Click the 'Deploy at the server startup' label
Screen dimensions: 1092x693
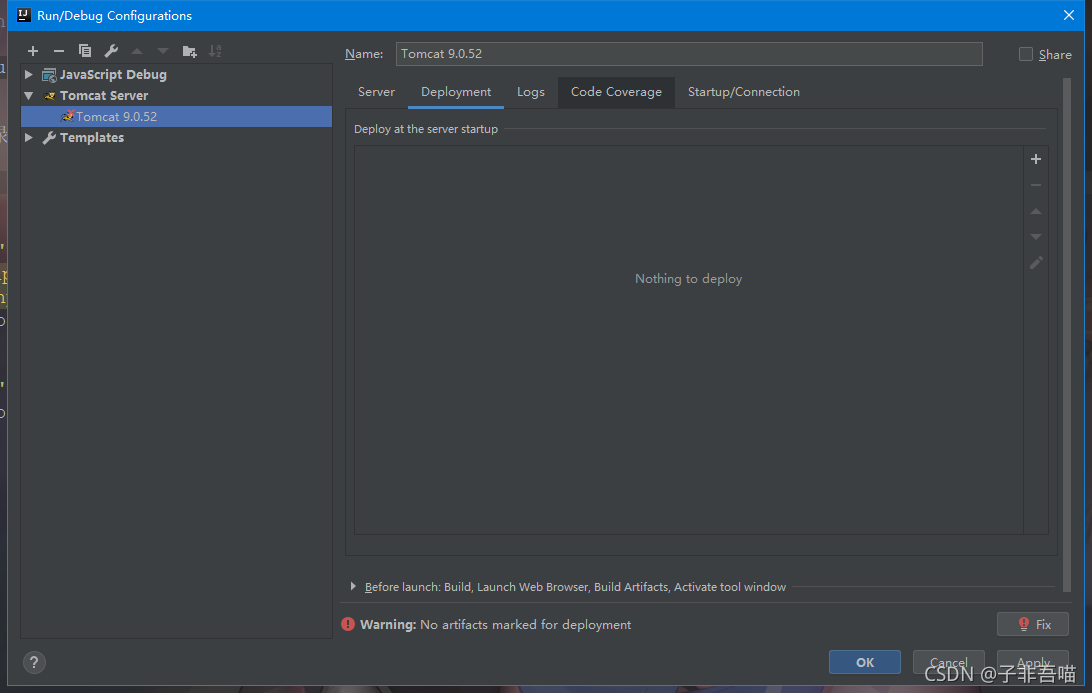coord(426,129)
